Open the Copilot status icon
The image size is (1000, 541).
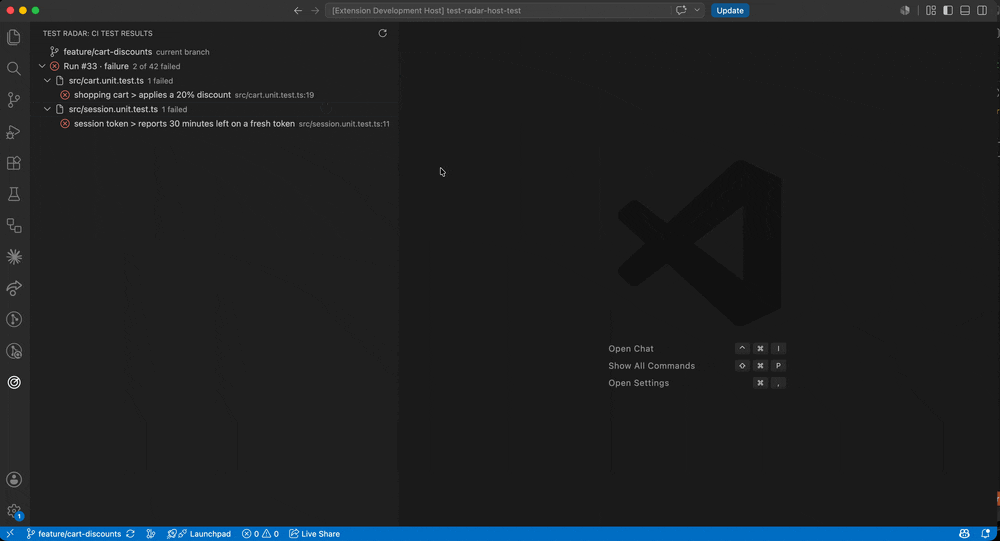click(964, 534)
